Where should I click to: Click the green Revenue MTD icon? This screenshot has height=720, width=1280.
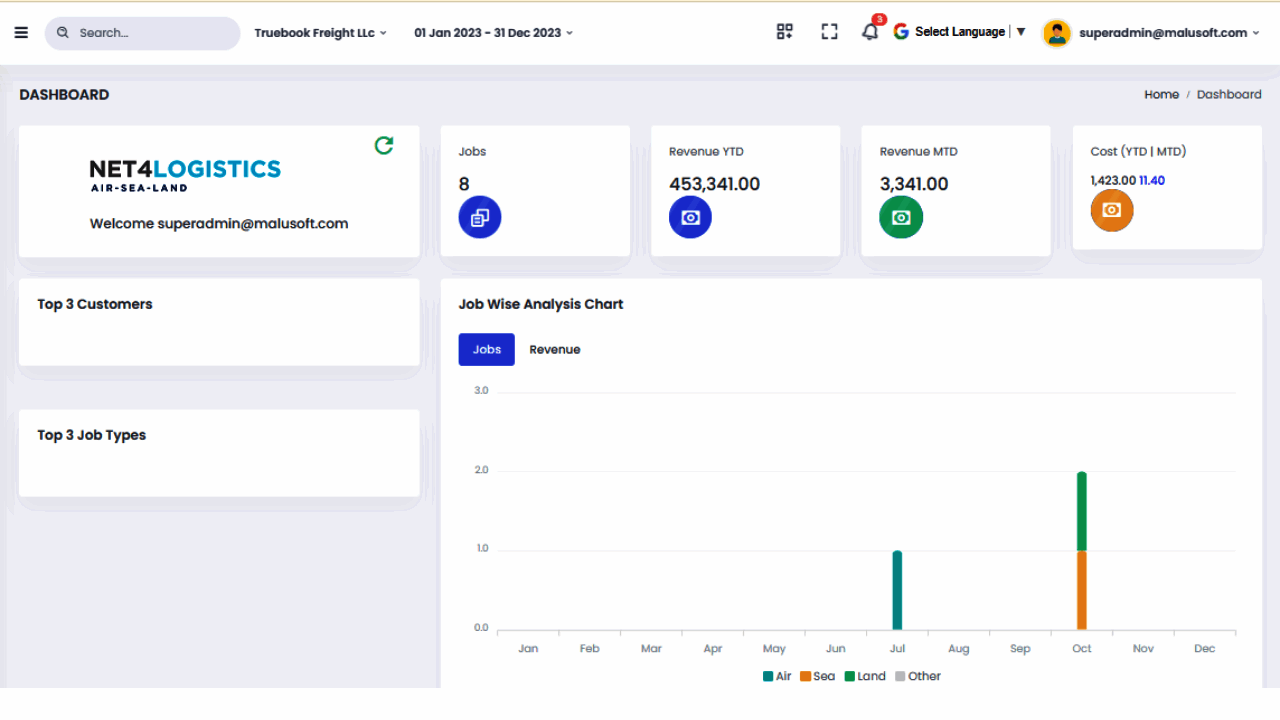tap(901, 217)
